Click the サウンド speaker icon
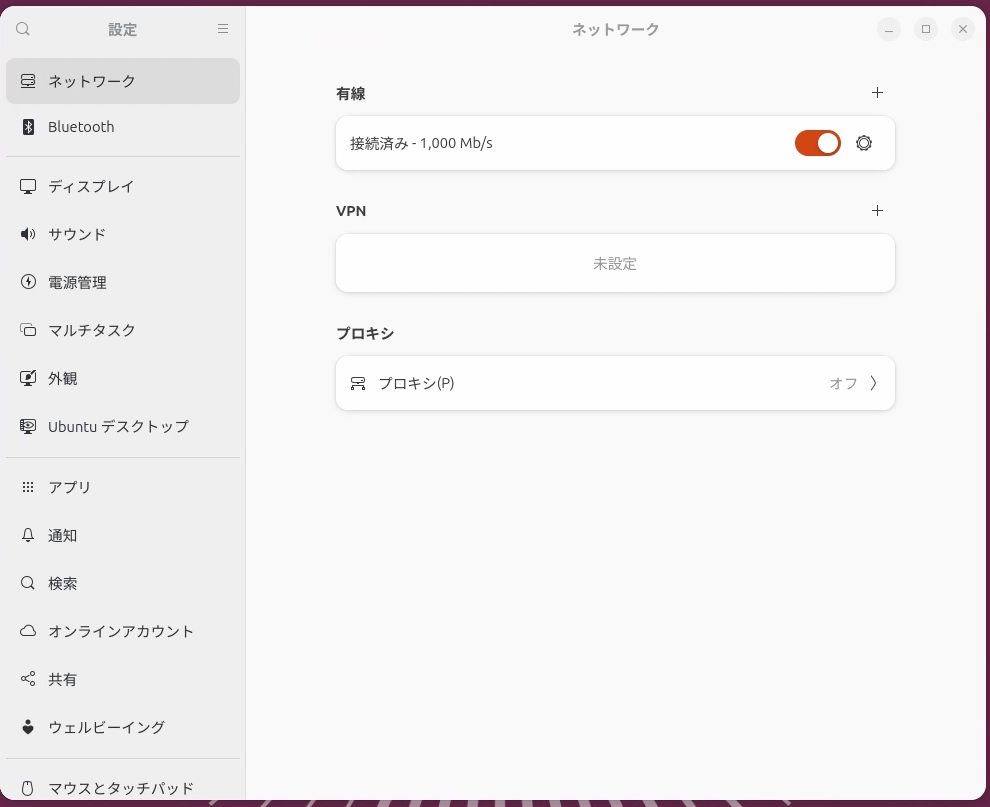This screenshot has width=990, height=807. (28, 234)
